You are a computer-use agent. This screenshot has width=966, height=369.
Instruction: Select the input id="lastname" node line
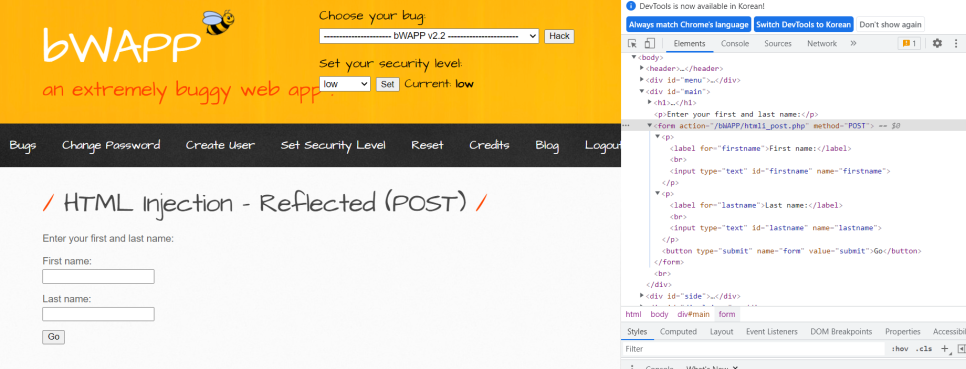(776, 227)
